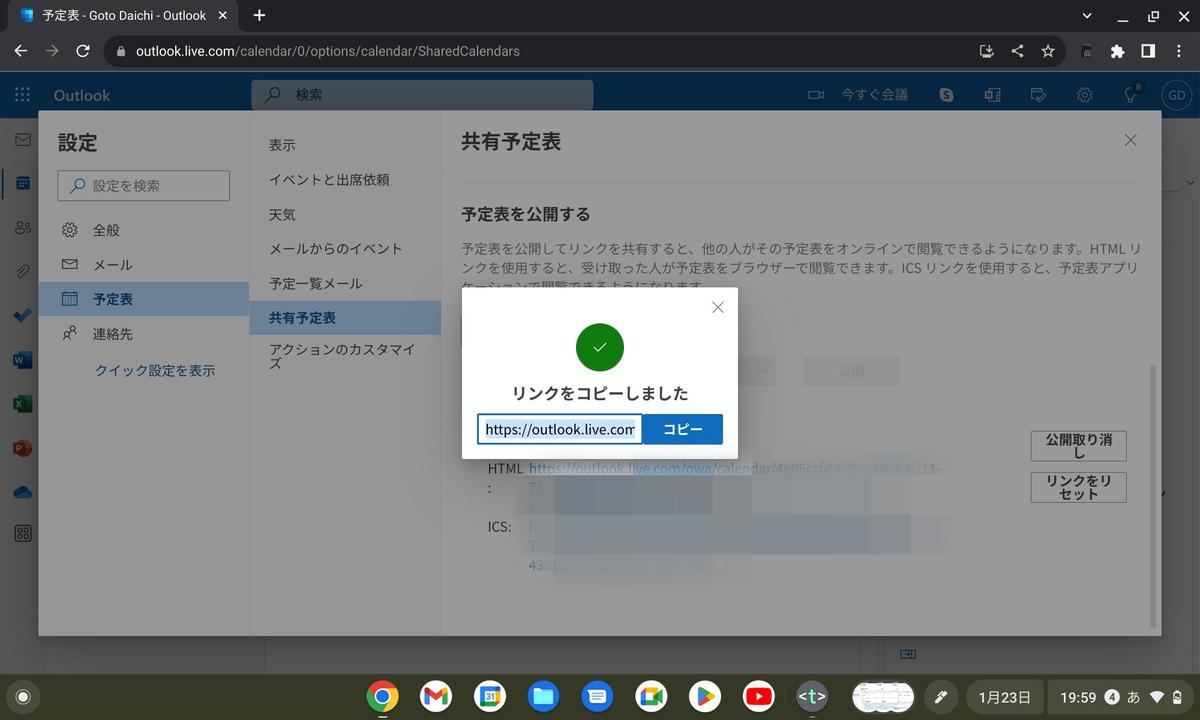Open OneDrive from the left rail
This screenshot has width=1200, height=720.
(x=22, y=492)
